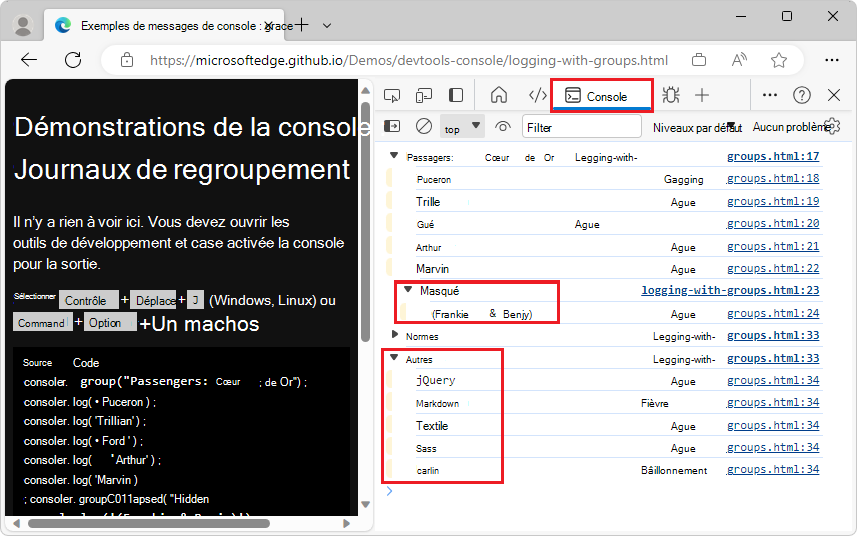The image size is (857, 536).
Task: Click the horizontal scrollbar on the page
Action: coord(149,523)
